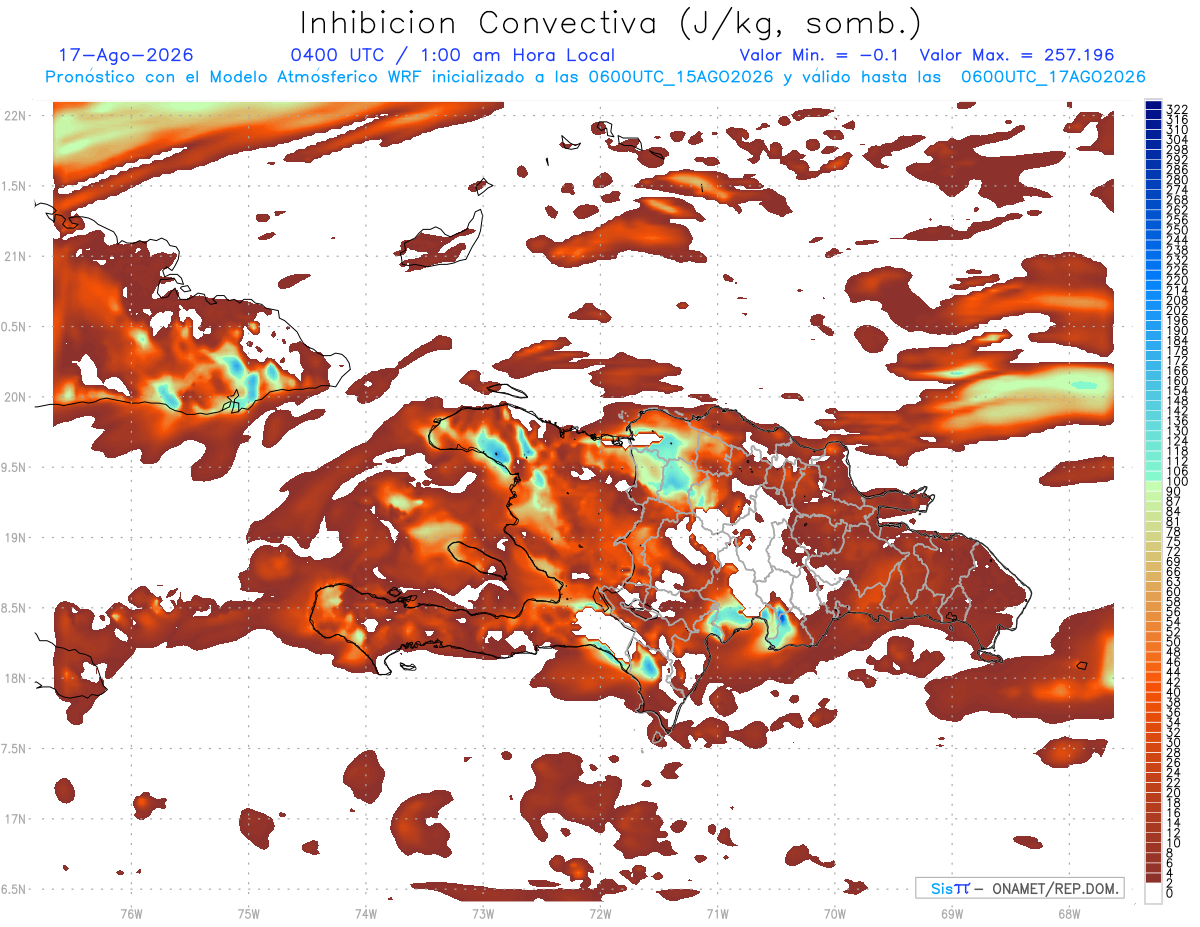Viewport: 1200px width, 927px height.
Task: Pick the darkest blue swatch atop the color bar
Action: click(1154, 104)
